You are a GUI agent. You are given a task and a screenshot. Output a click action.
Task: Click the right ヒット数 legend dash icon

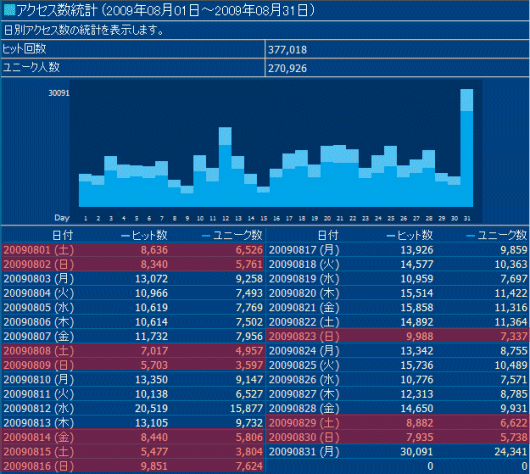click(391, 236)
